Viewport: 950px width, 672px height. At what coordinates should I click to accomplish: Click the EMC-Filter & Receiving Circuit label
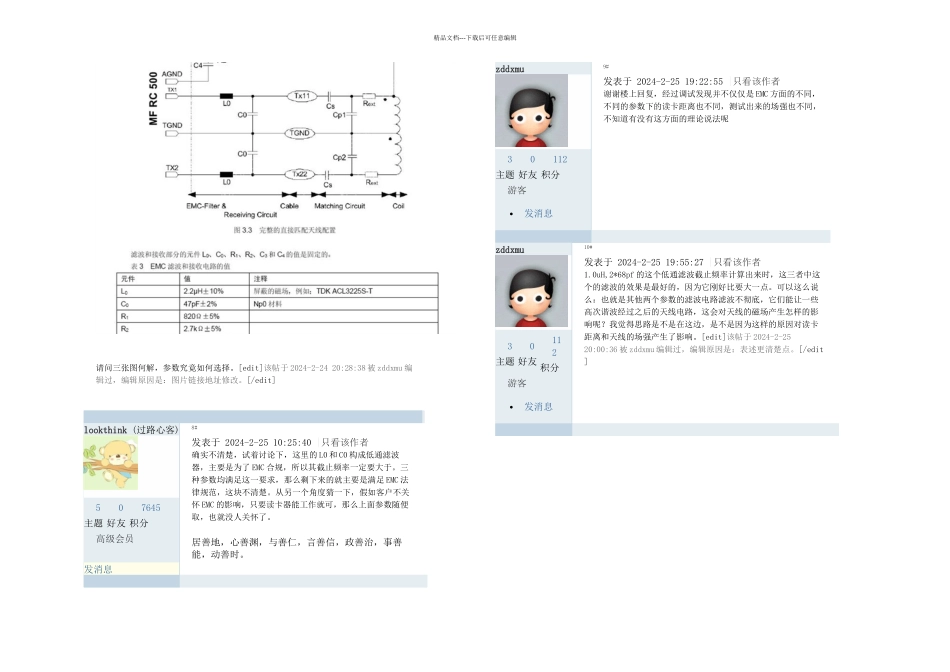coord(232,210)
